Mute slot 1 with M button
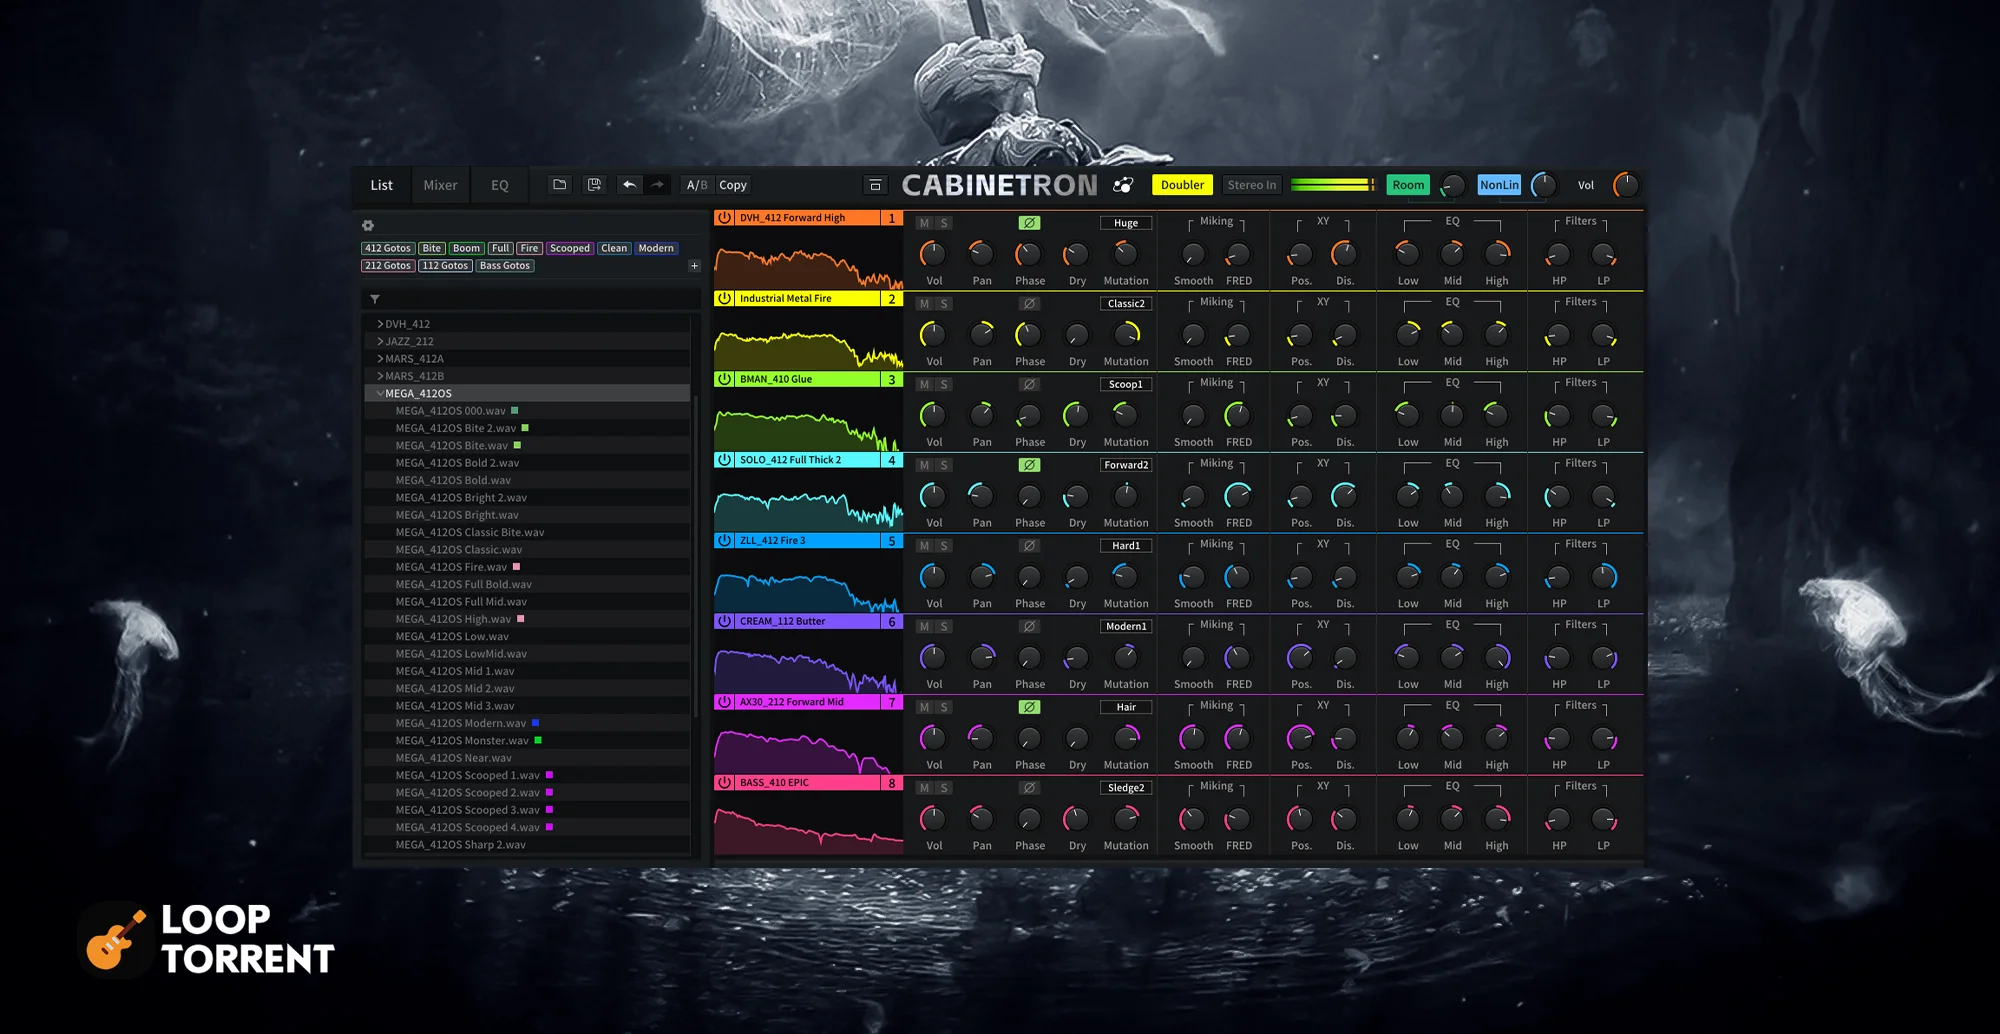The image size is (2000, 1034). click(924, 223)
